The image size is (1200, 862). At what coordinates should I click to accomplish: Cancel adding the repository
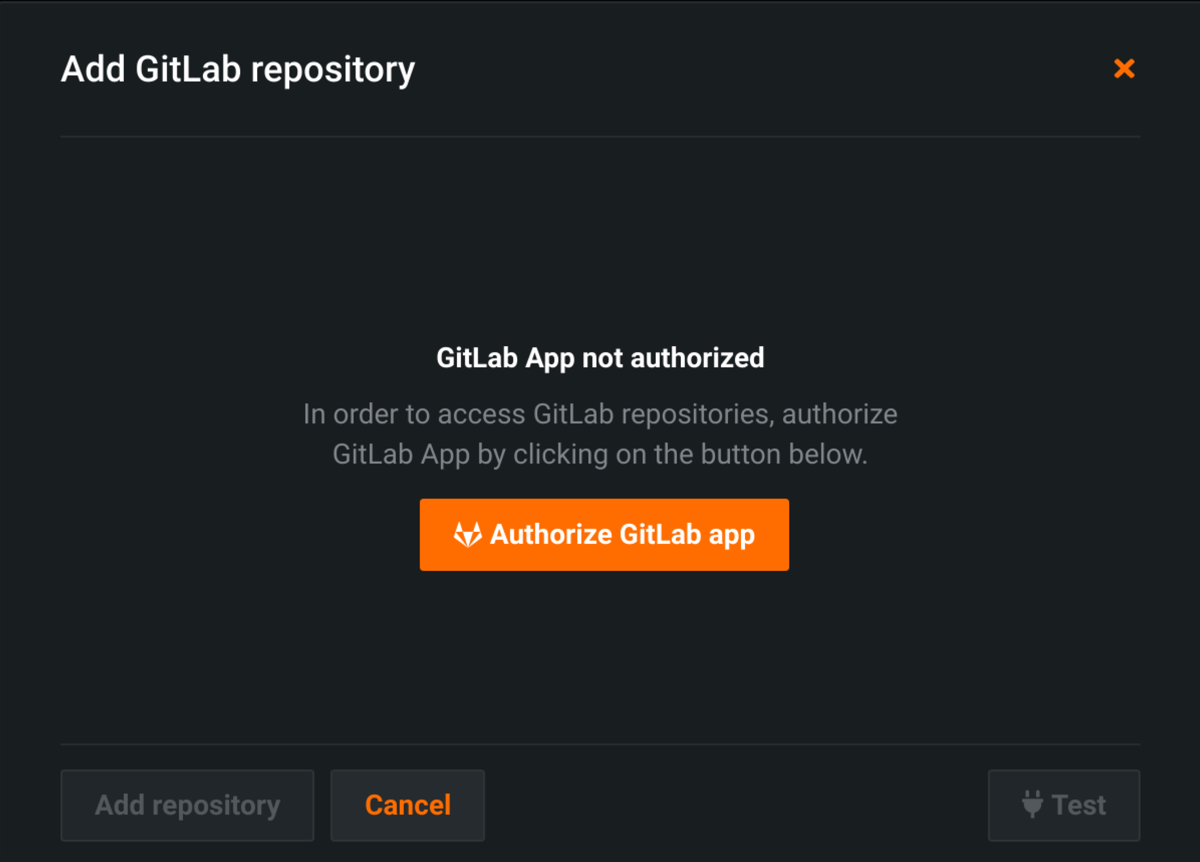point(407,805)
